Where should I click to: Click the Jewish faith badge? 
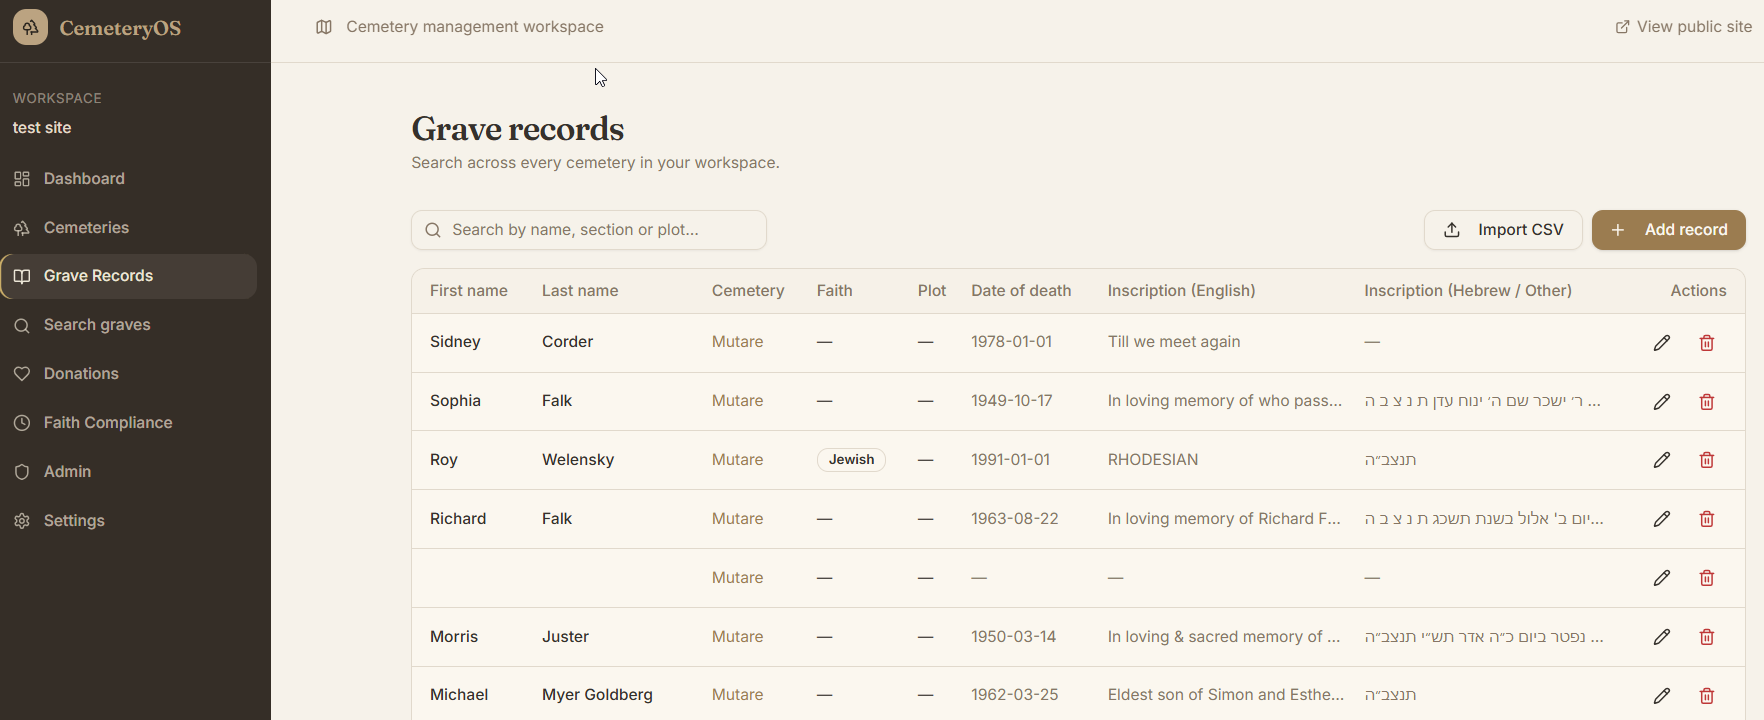[x=851, y=460]
